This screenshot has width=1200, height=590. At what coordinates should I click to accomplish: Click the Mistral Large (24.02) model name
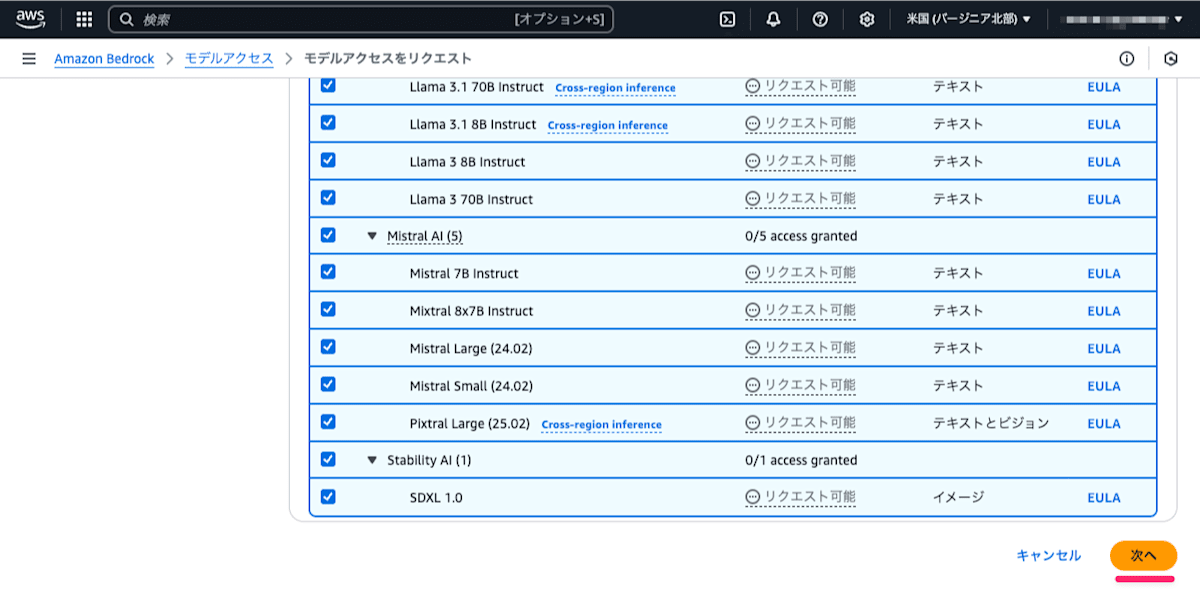coord(471,349)
